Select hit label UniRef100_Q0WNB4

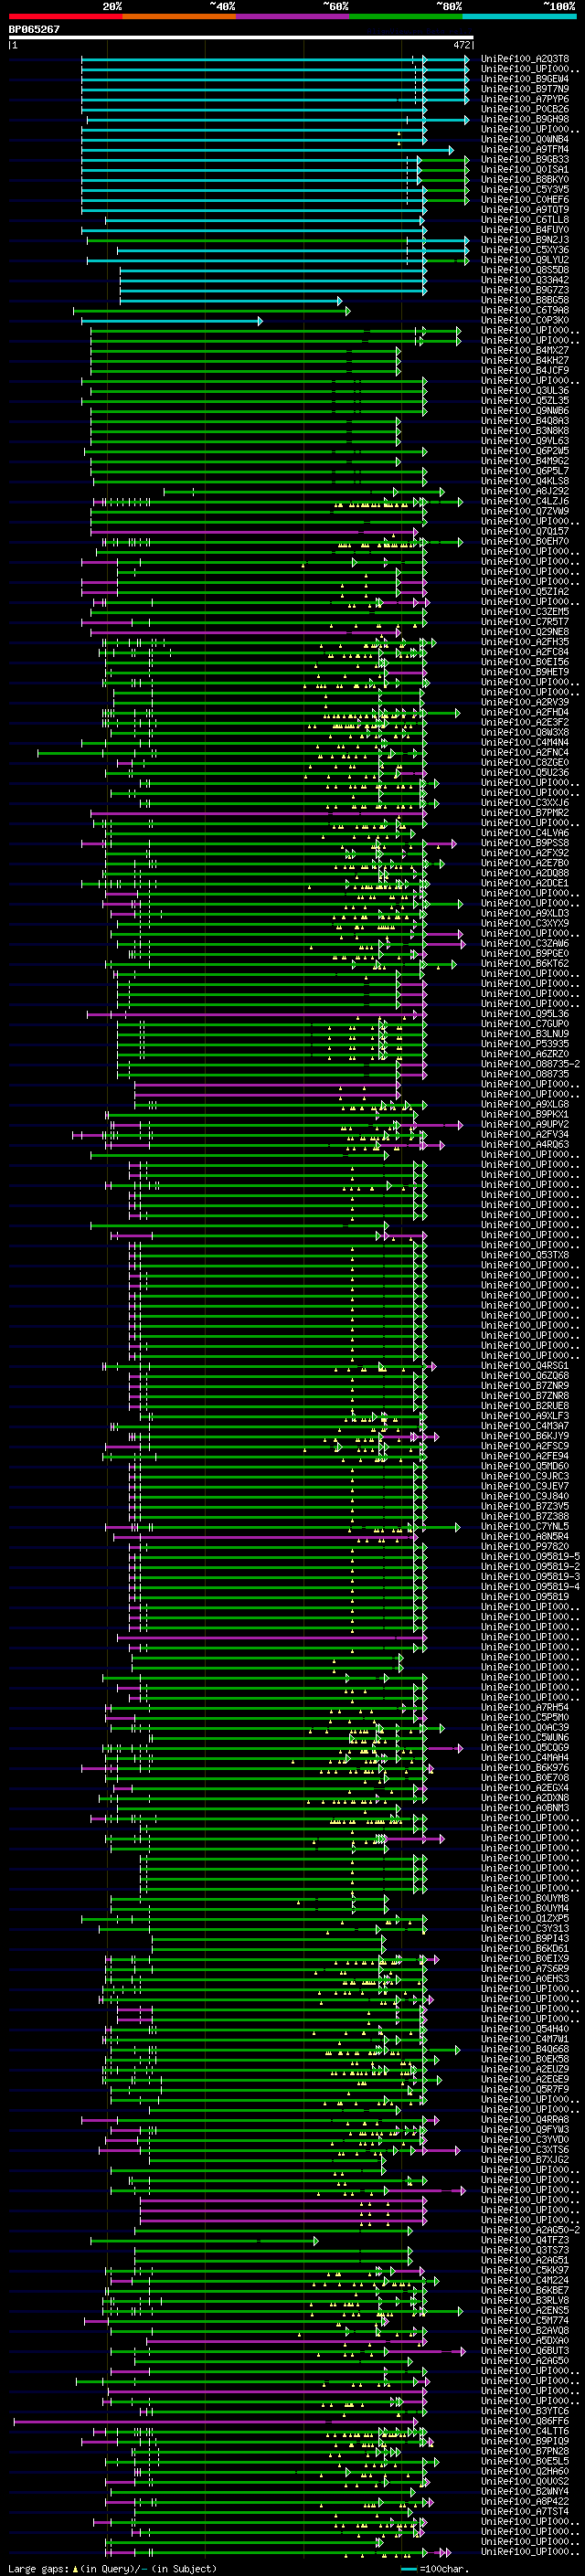[525, 139]
